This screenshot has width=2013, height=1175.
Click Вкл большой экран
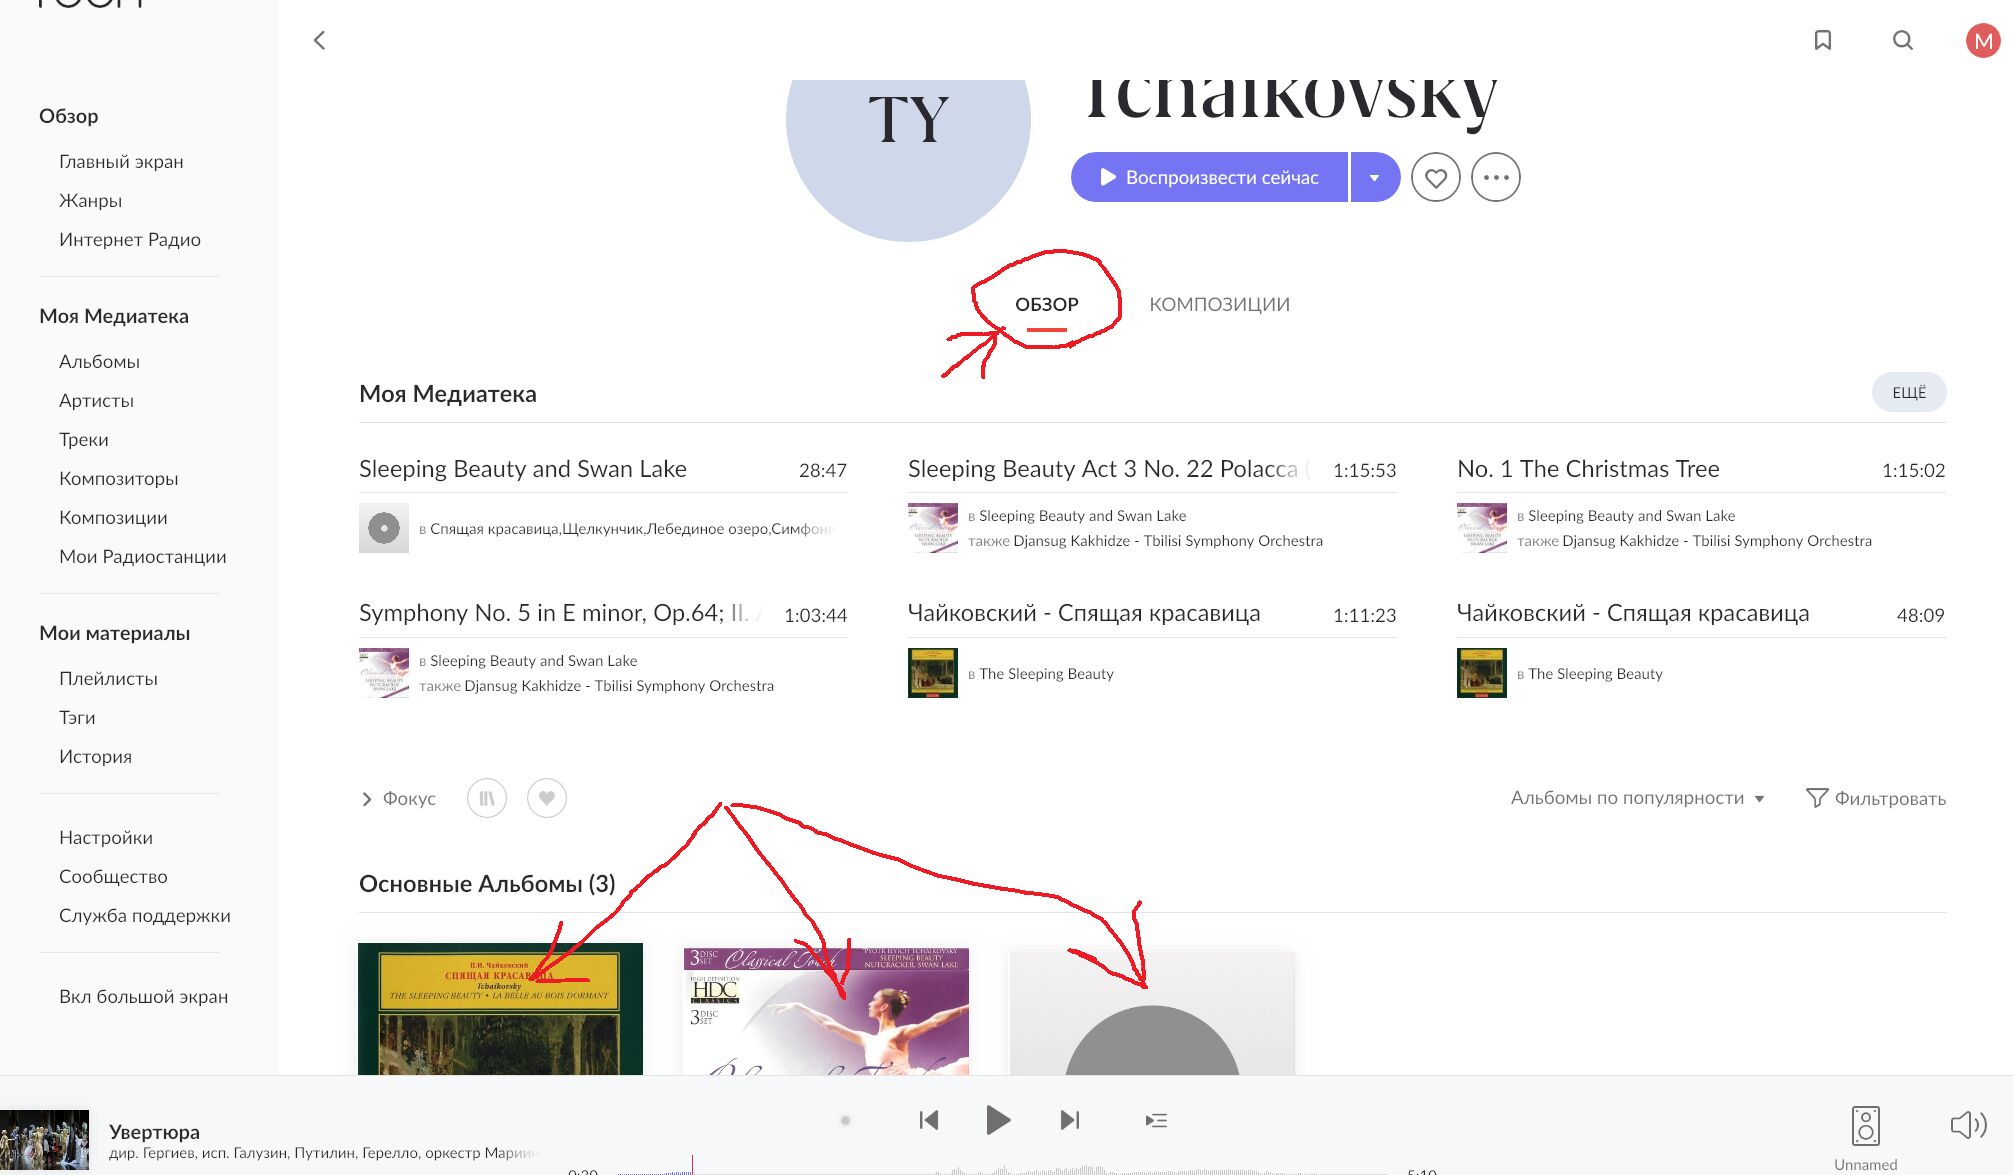(x=143, y=996)
